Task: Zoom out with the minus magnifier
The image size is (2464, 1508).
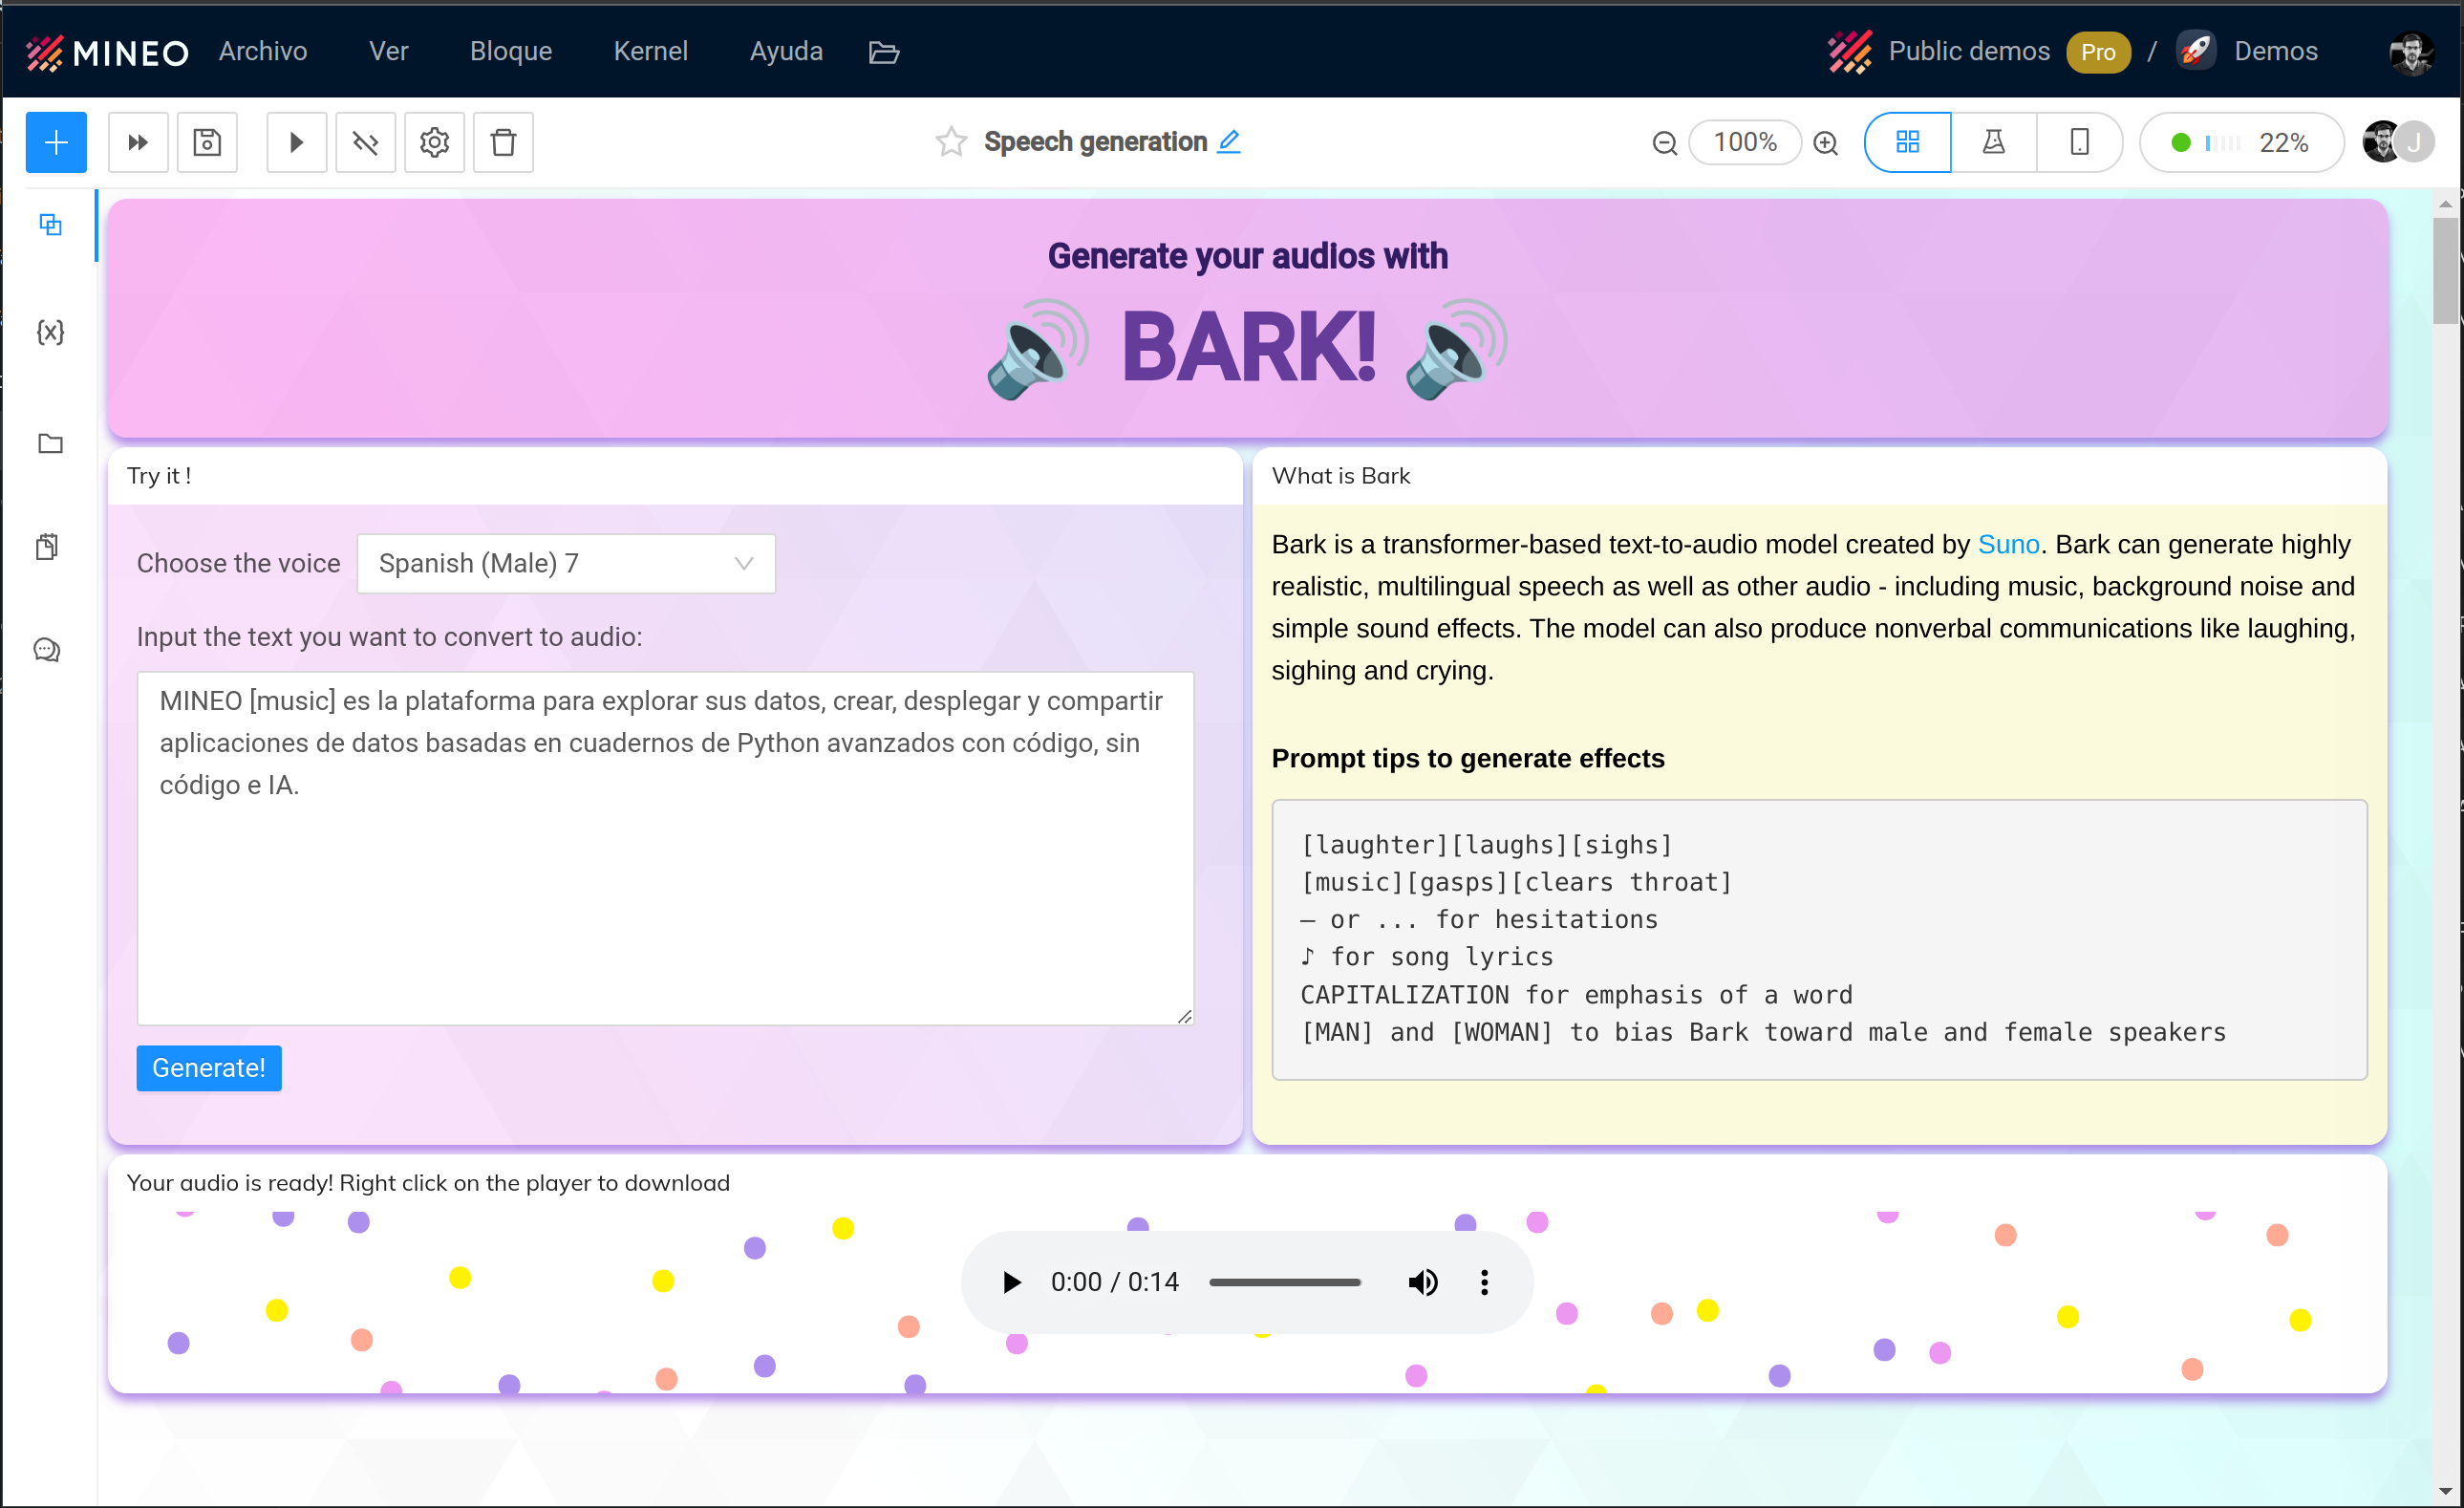Action: pos(1664,143)
